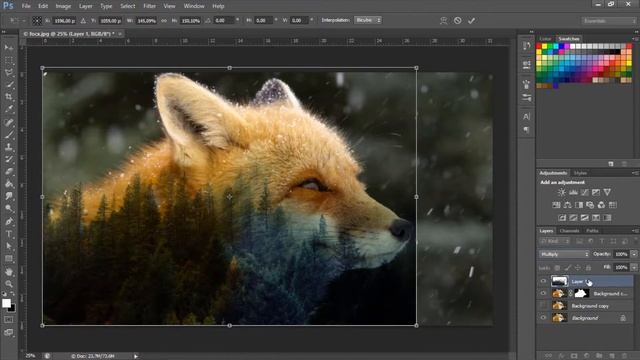640x360 pixels.
Task: Select the Type tool
Action: click(x=9, y=234)
